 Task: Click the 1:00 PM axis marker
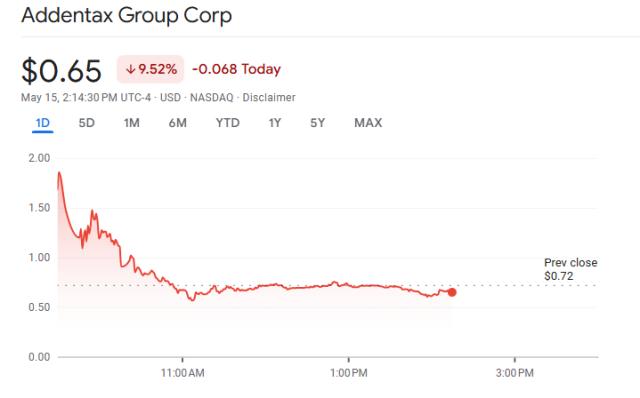349,373
